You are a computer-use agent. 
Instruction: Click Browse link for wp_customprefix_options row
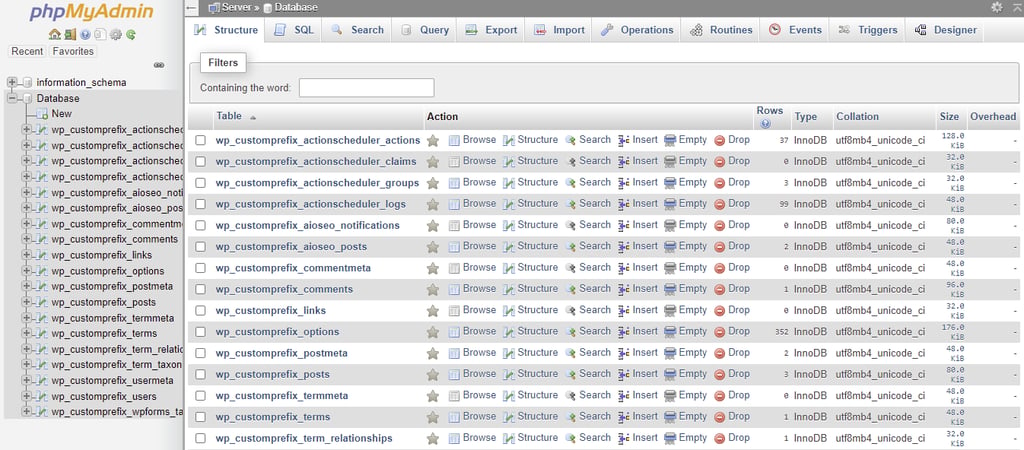(479, 331)
